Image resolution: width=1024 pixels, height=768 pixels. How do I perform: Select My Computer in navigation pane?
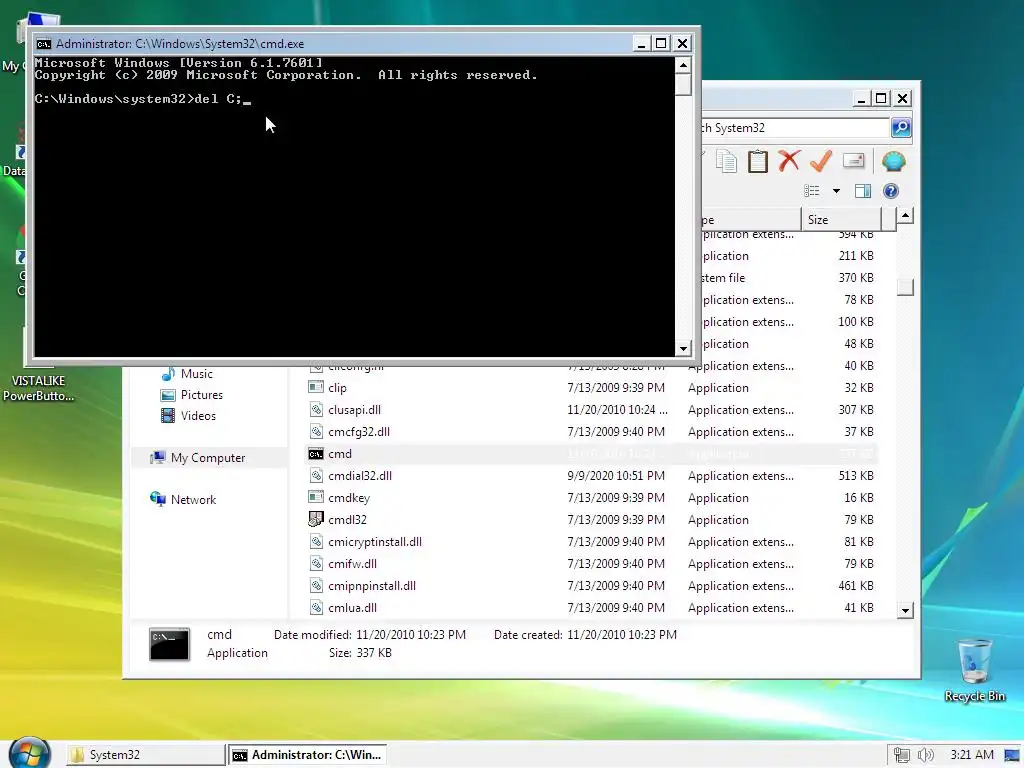pyautogui.click(x=198, y=458)
